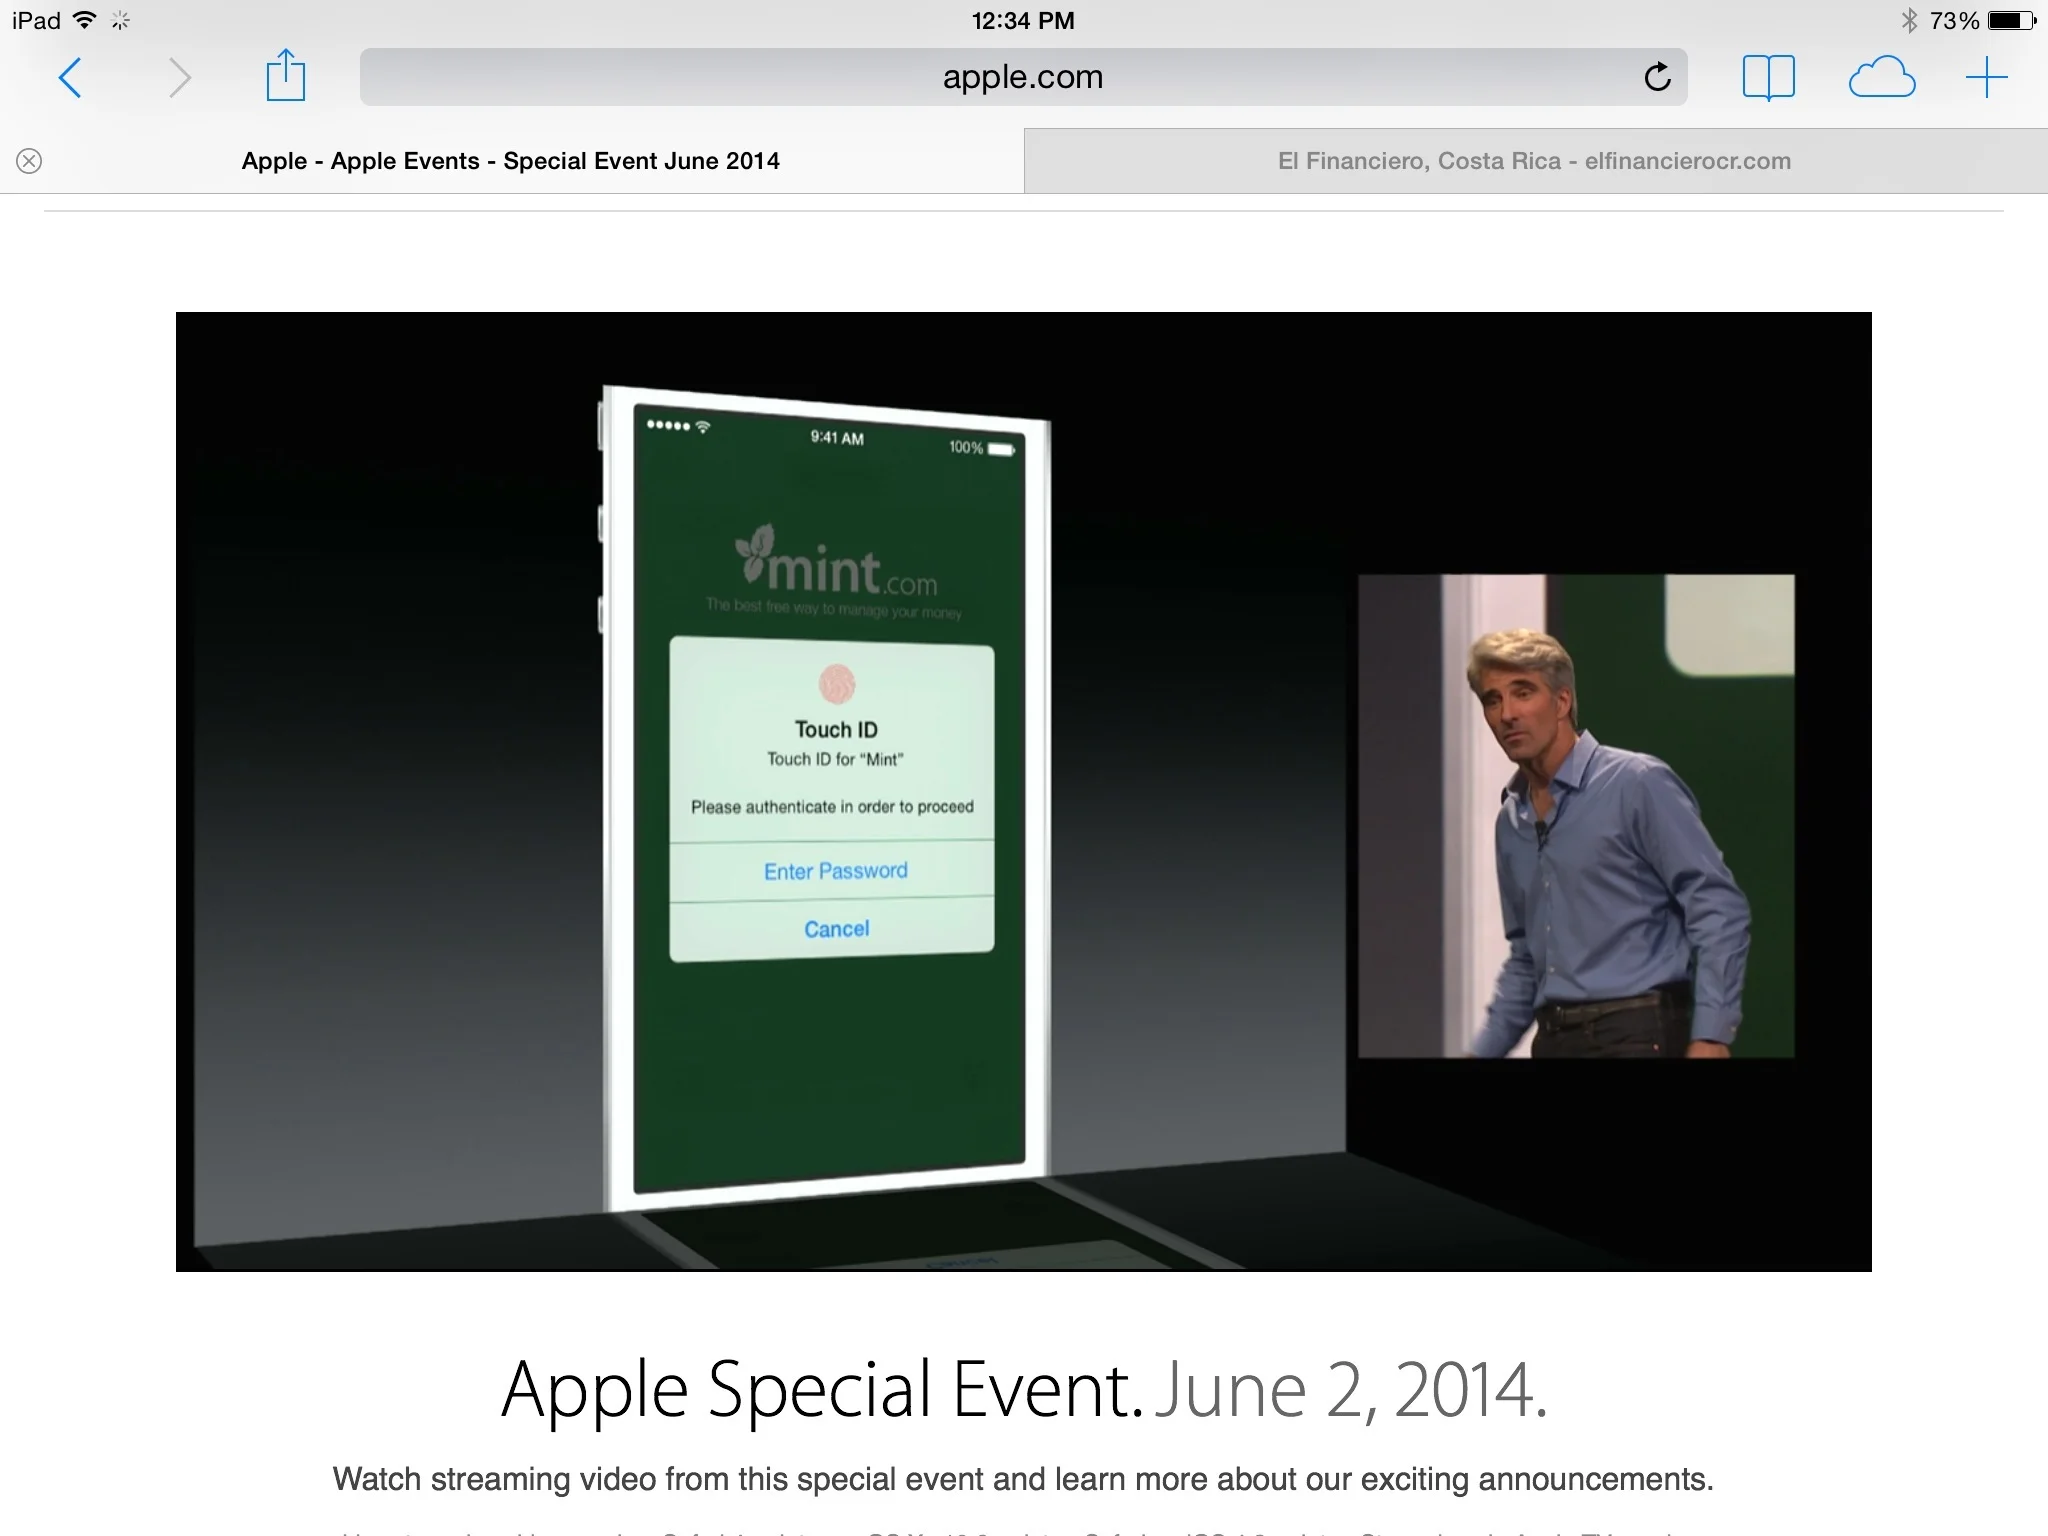Go back using the Safari back arrow
This screenshot has height=1536, width=2048.
[x=69, y=77]
